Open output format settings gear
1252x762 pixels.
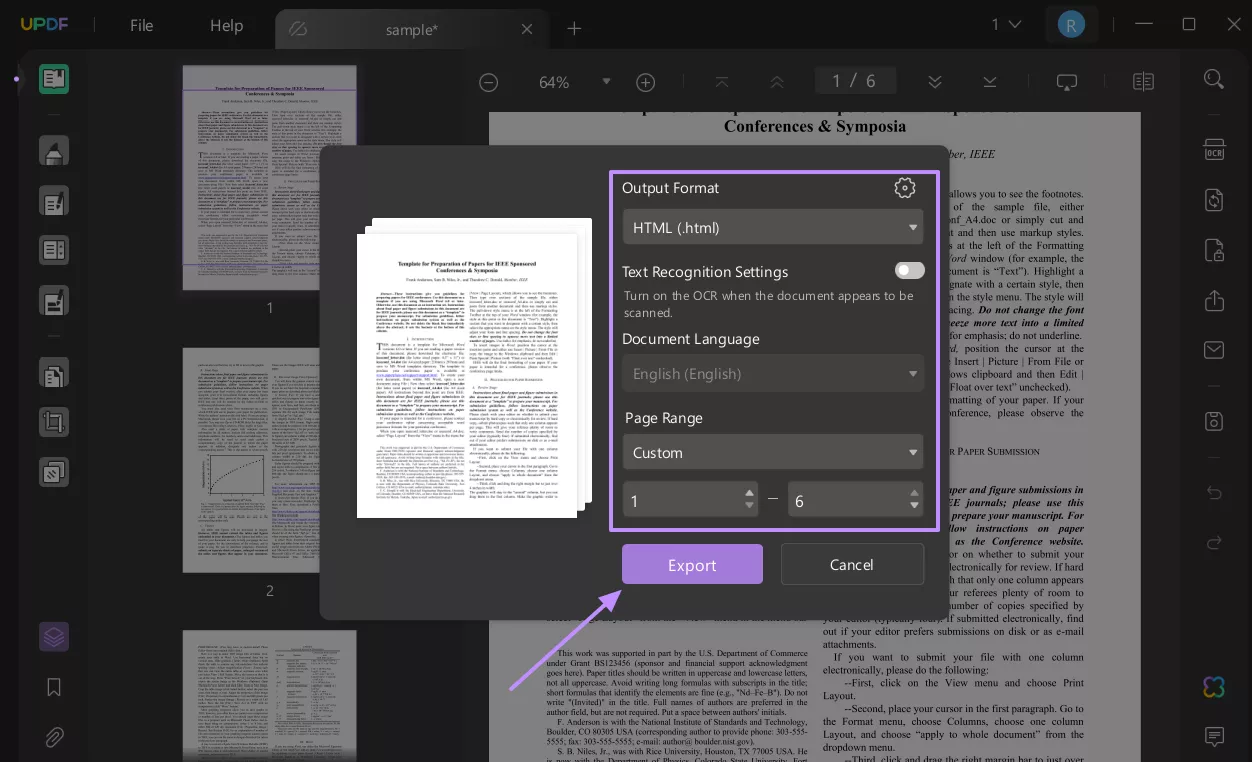(904, 188)
